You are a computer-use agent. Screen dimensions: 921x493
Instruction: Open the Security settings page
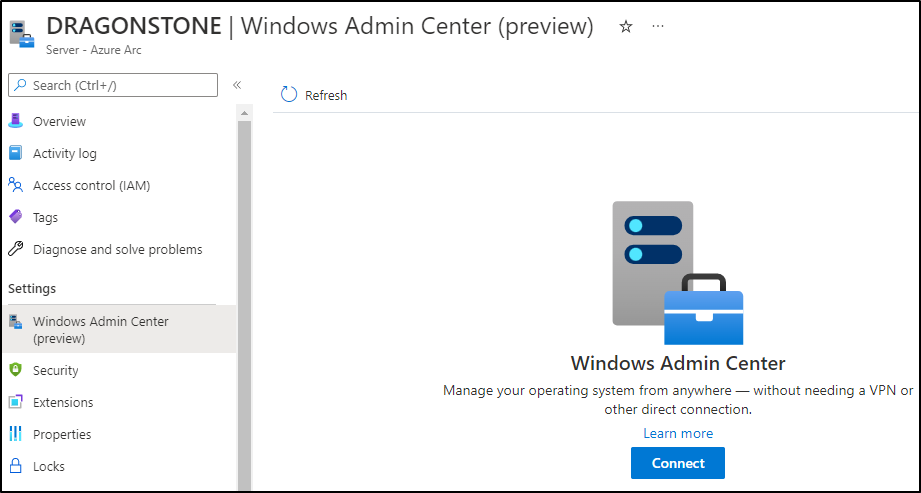(x=56, y=371)
